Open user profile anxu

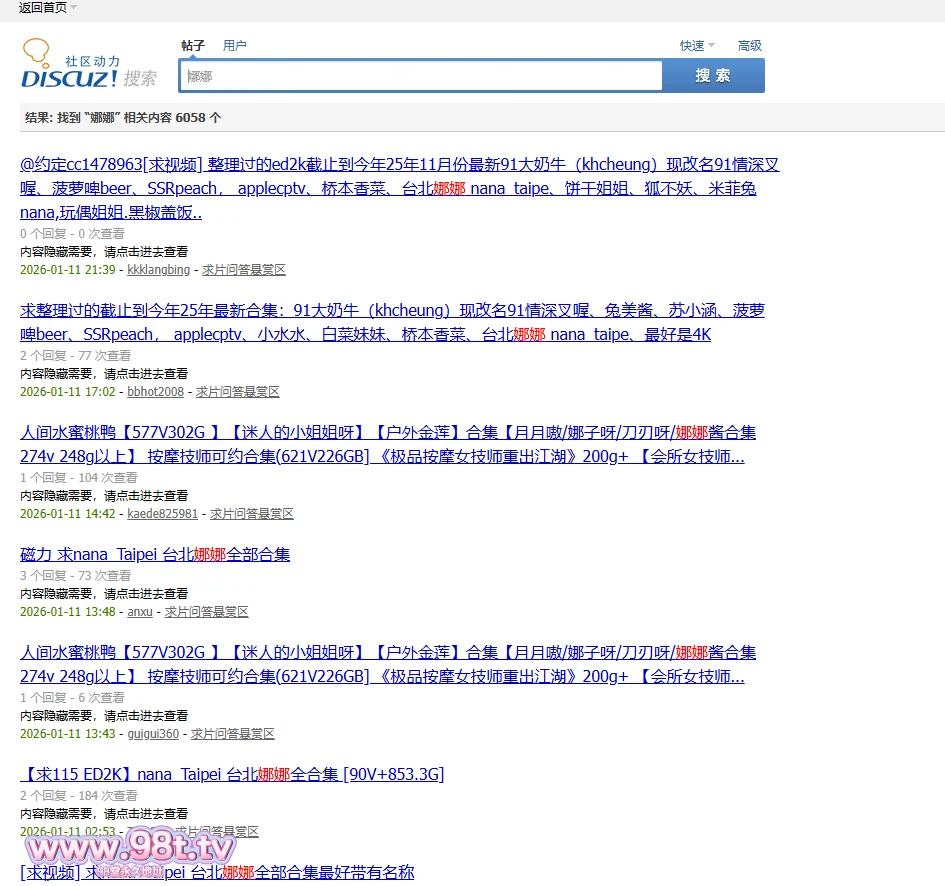[140, 612]
